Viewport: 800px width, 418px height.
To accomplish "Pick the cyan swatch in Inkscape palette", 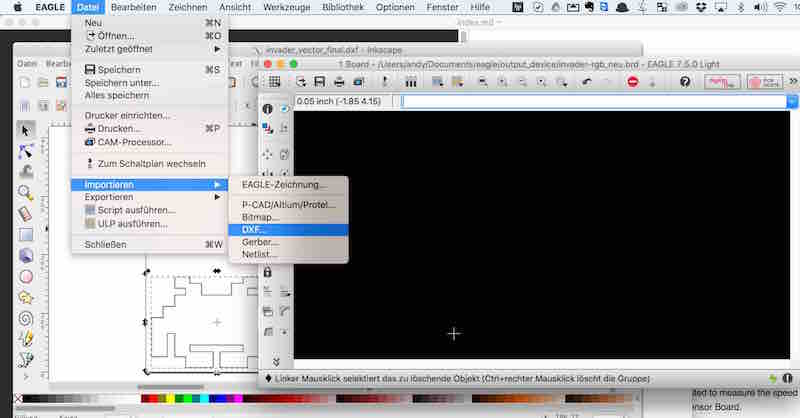I will point(204,399).
